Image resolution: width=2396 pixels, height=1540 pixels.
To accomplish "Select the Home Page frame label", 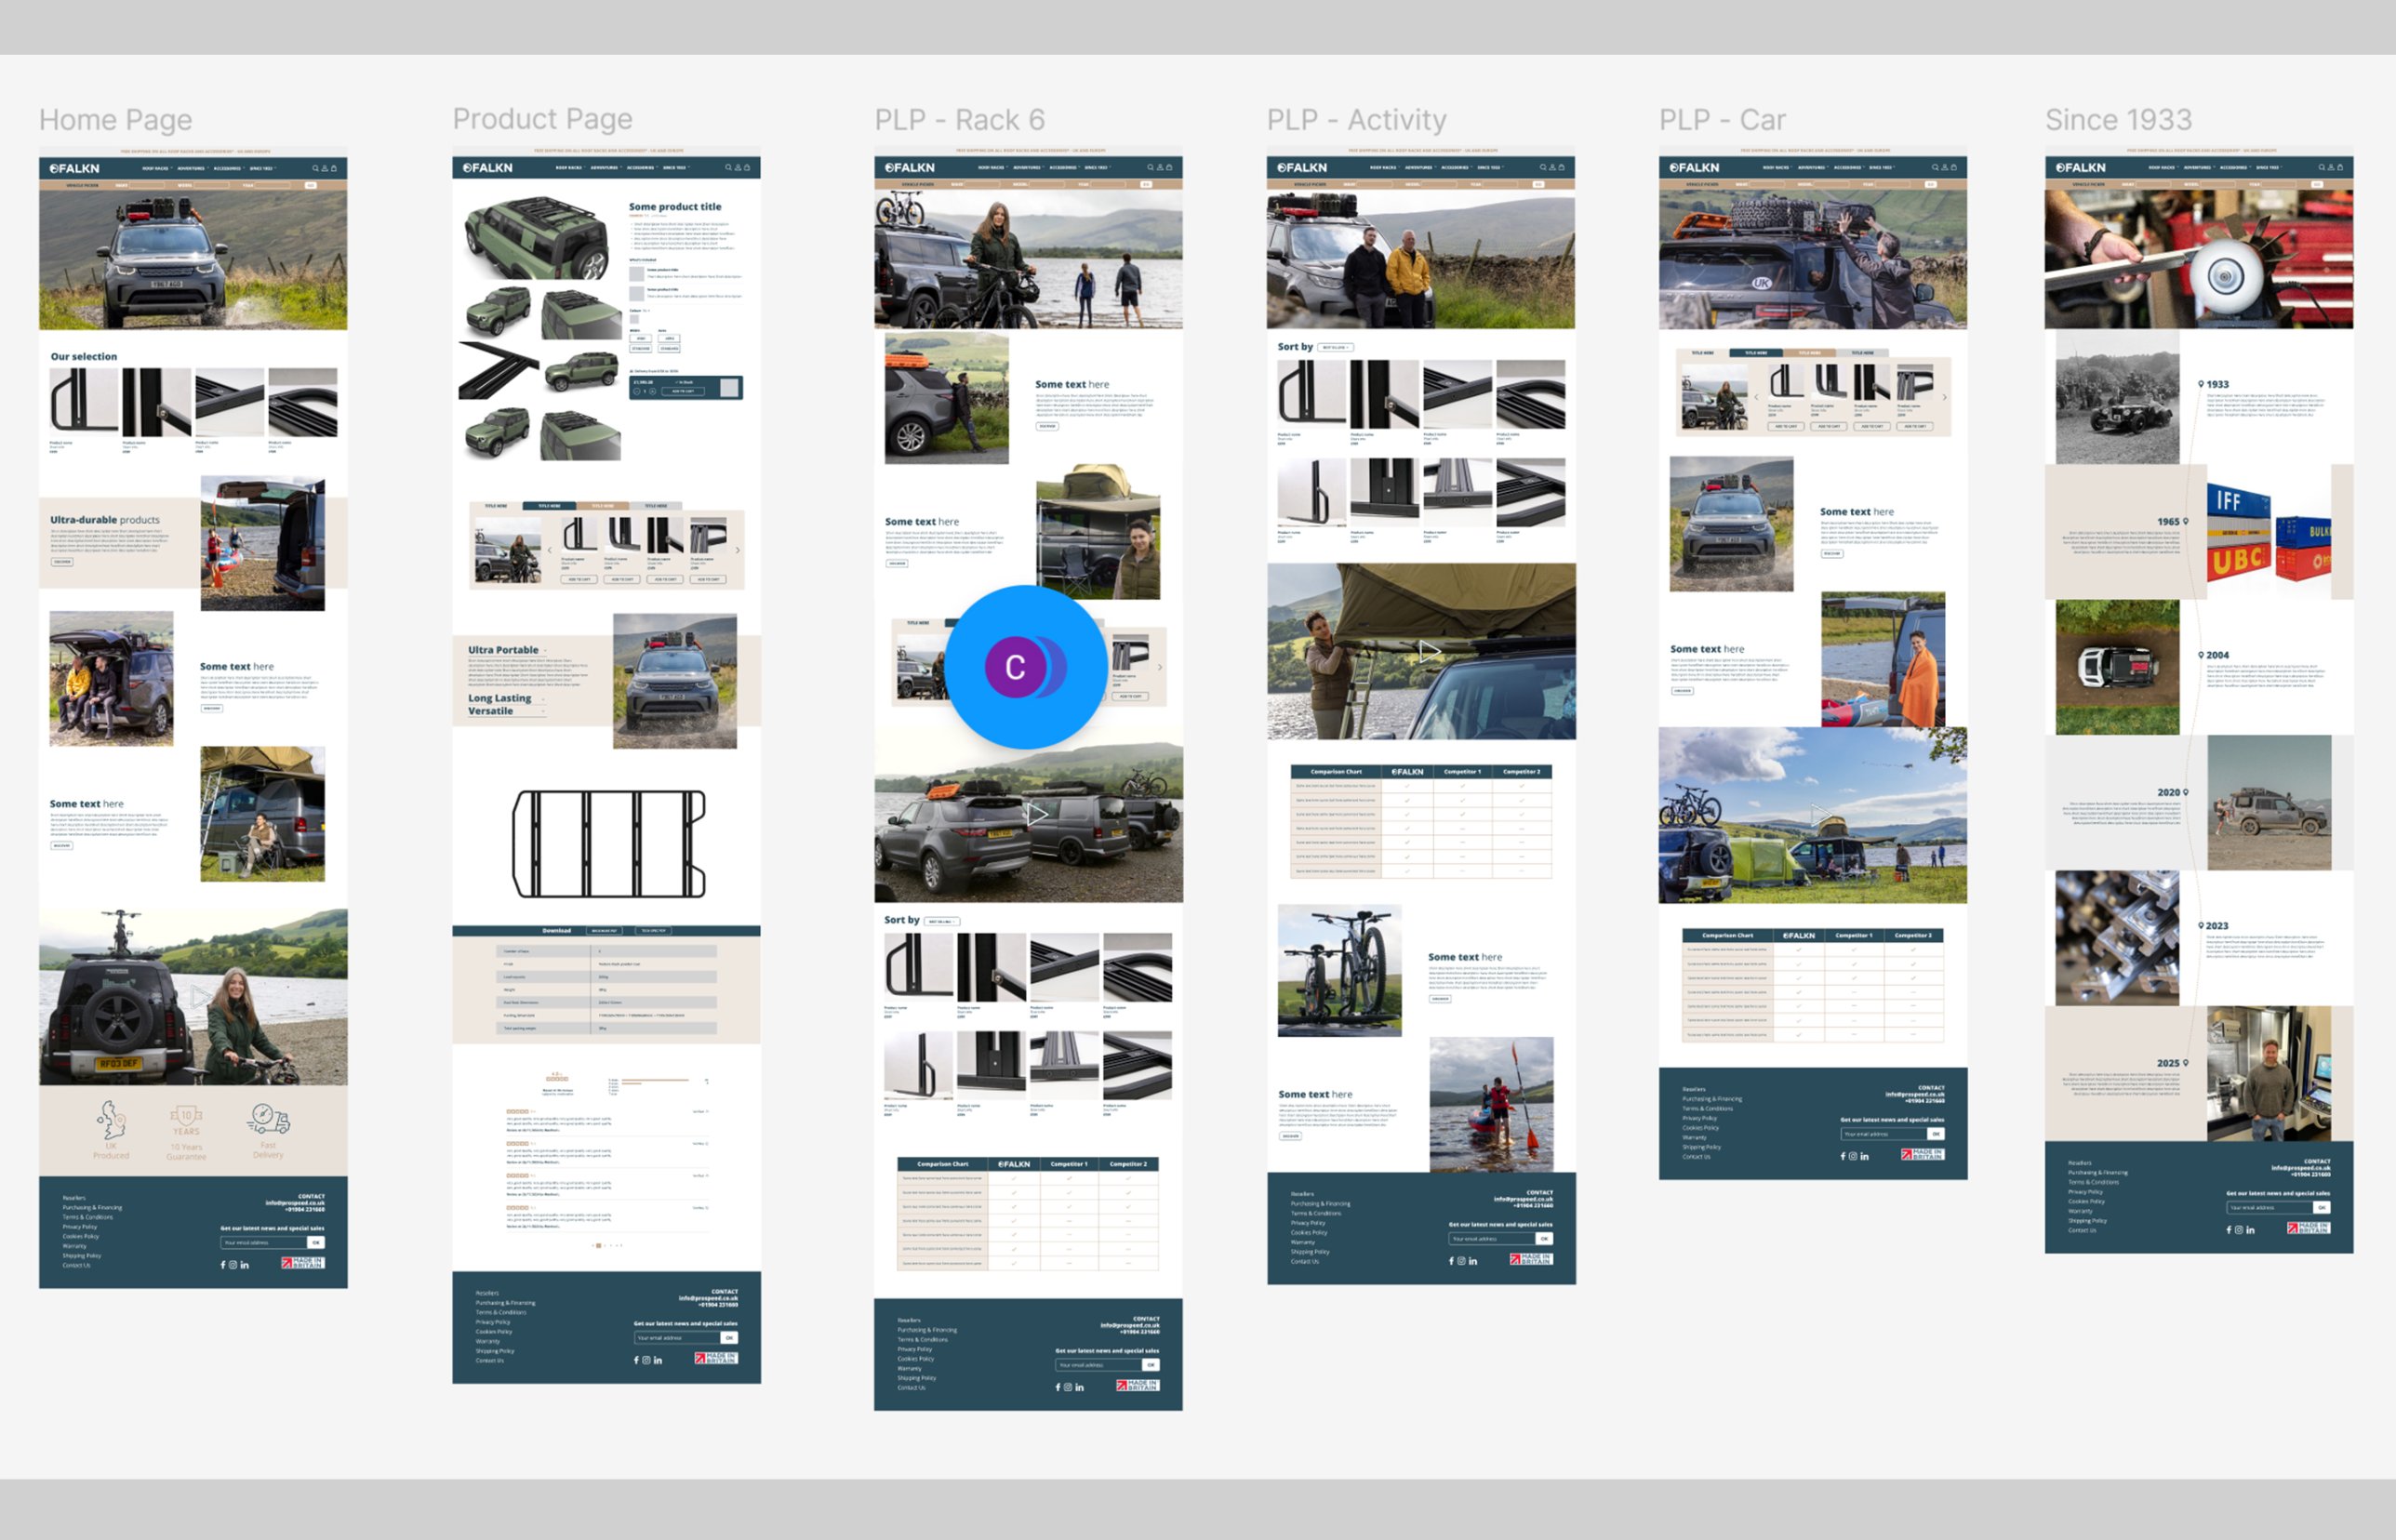I will click(x=116, y=121).
